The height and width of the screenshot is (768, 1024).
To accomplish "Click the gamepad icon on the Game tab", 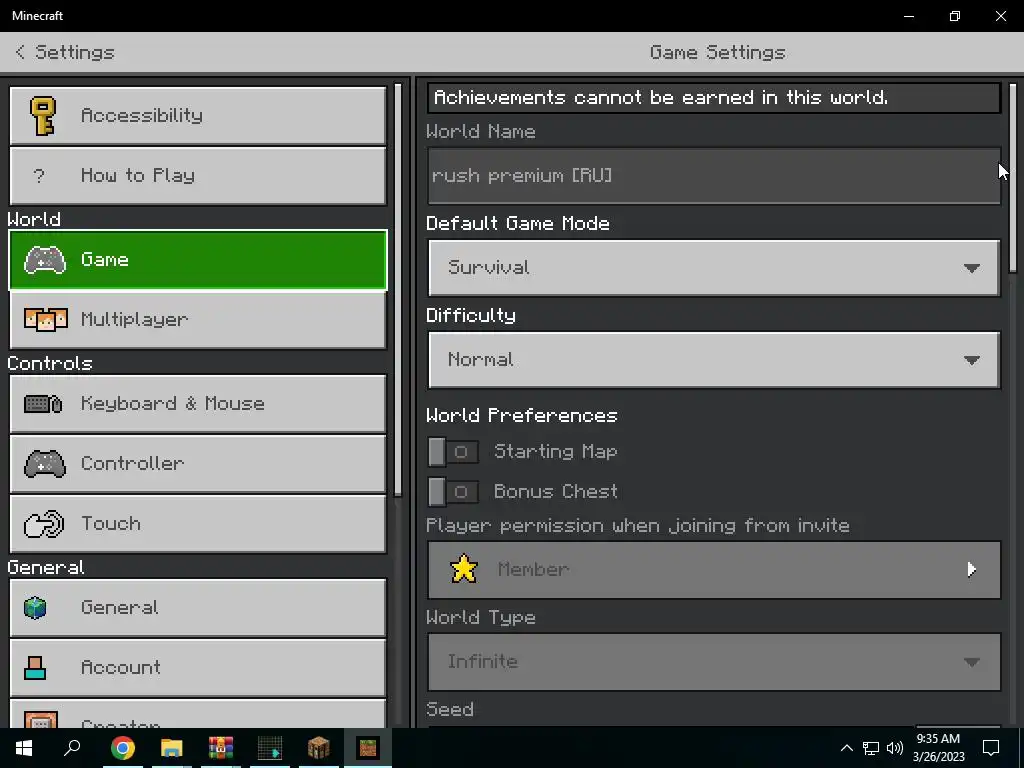I will 44,260.
